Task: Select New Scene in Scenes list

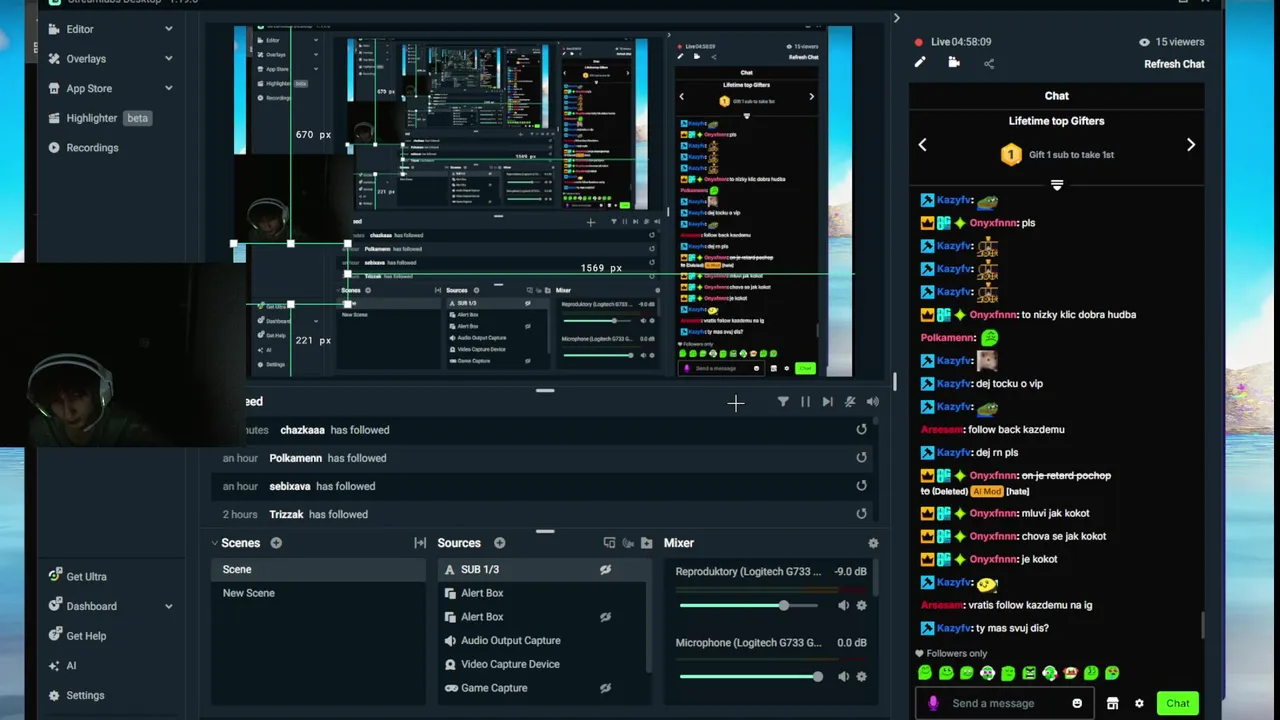Action: [318, 593]
